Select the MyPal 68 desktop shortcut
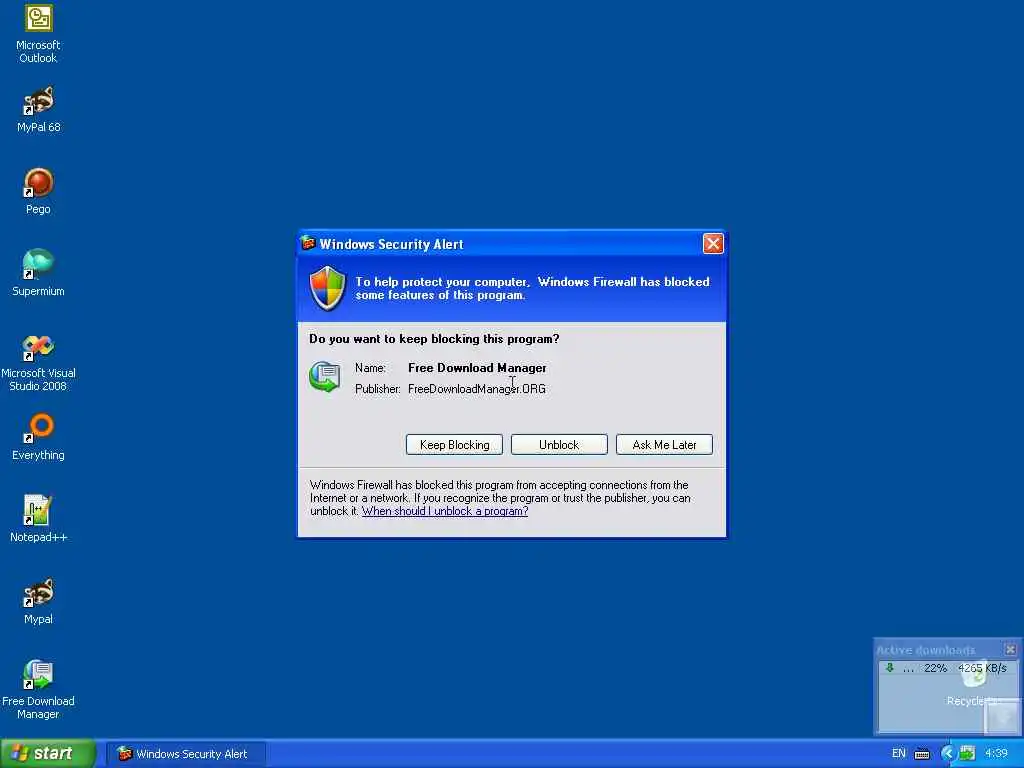Viewport: 1024px width, 768px height. point(38,110)
